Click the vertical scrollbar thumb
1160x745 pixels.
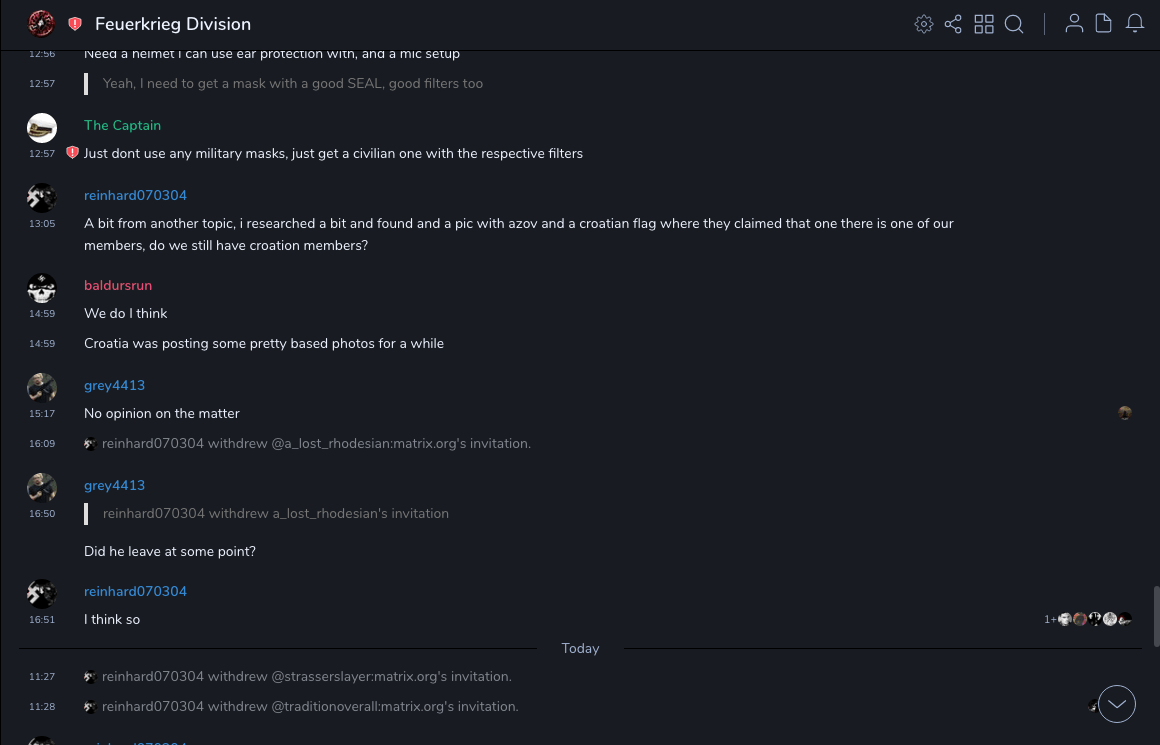pos(1156,616)
